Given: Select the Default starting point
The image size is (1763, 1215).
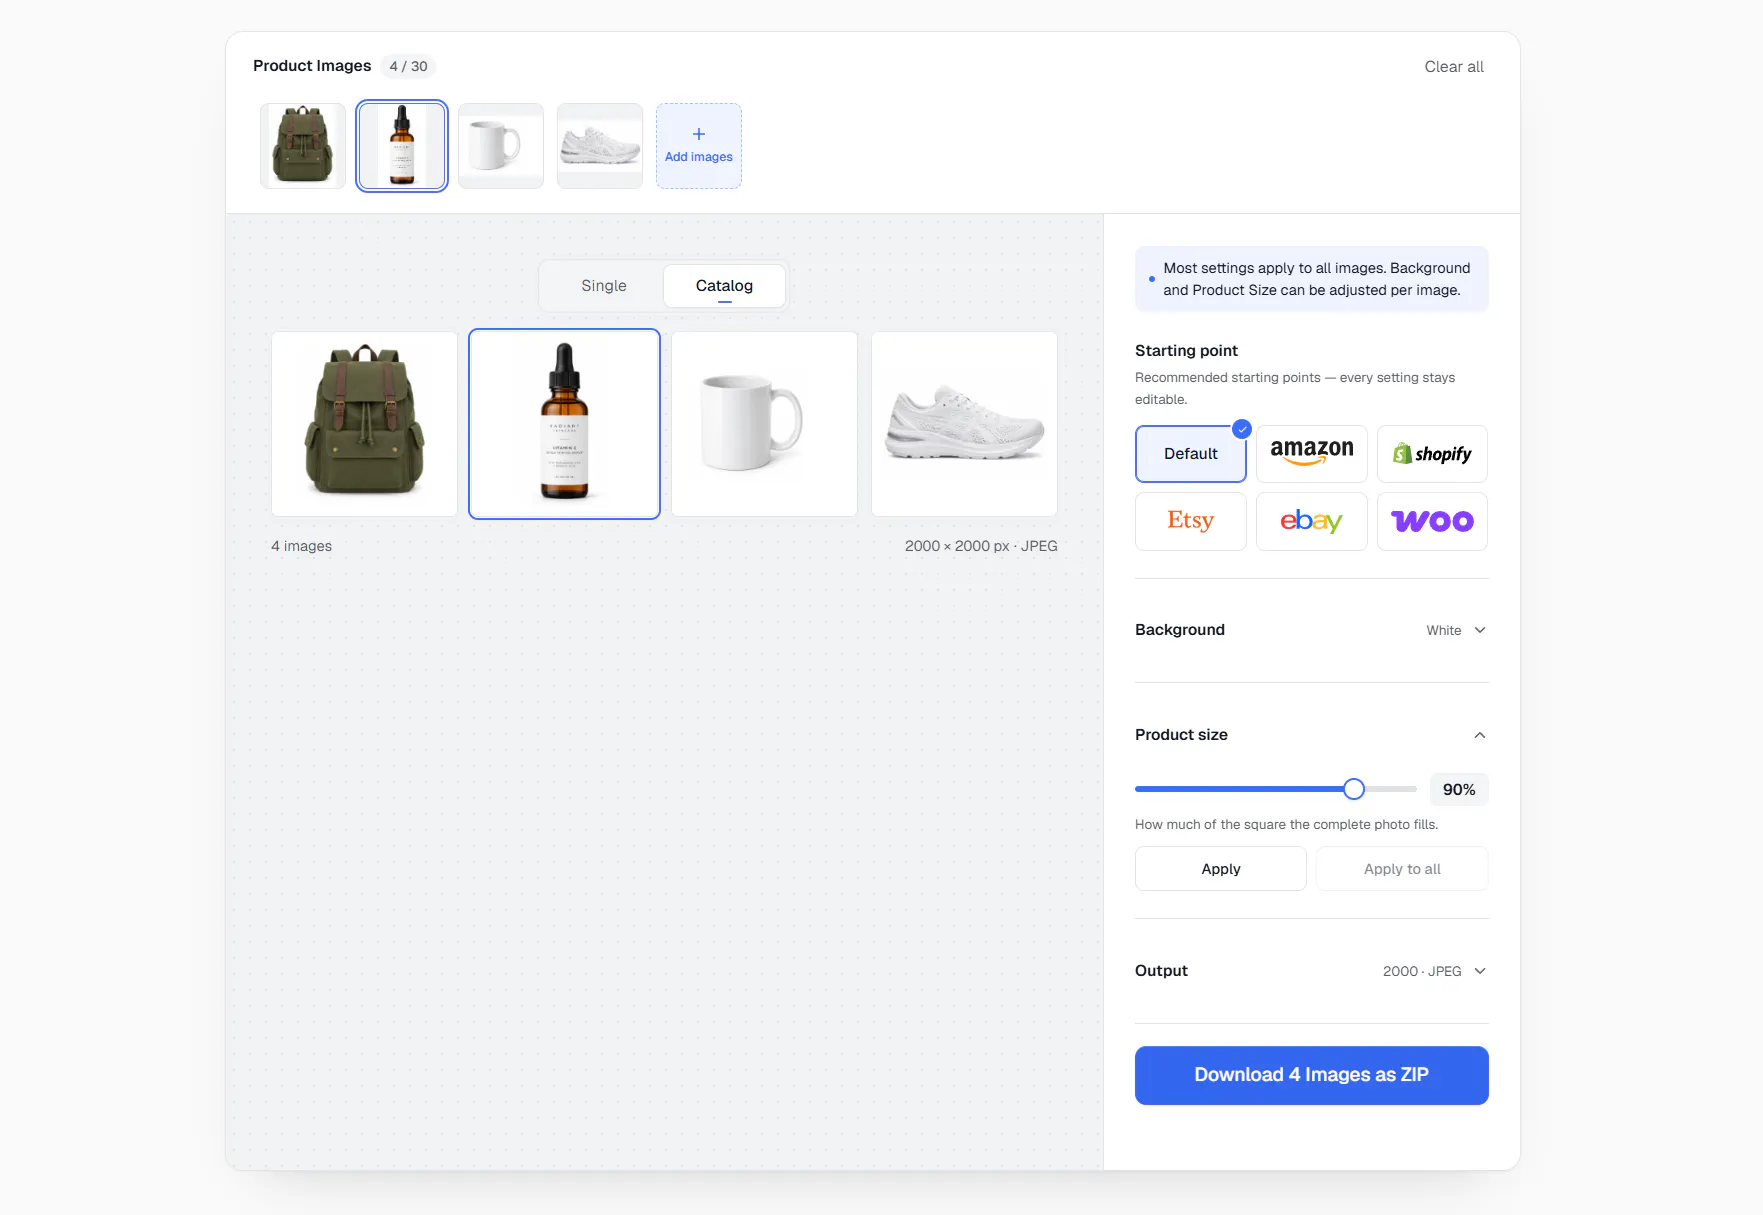Looking at the screenshot, I should 1190,454.
